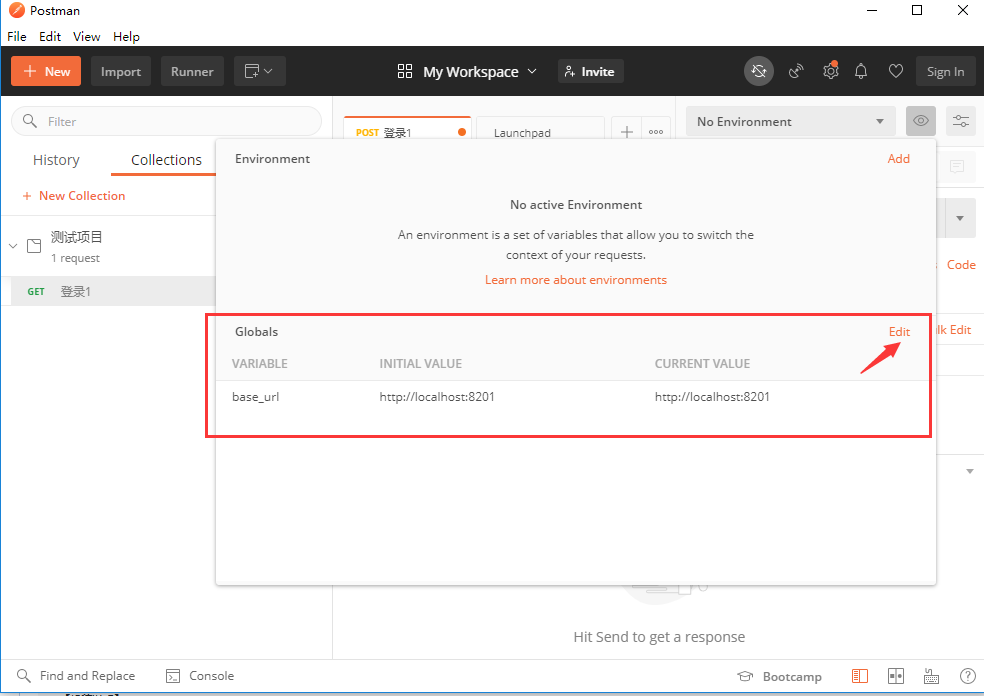
Task: Open the keyboard shortcuts icon
Action: pyautogui.click(x=931, y=676)
